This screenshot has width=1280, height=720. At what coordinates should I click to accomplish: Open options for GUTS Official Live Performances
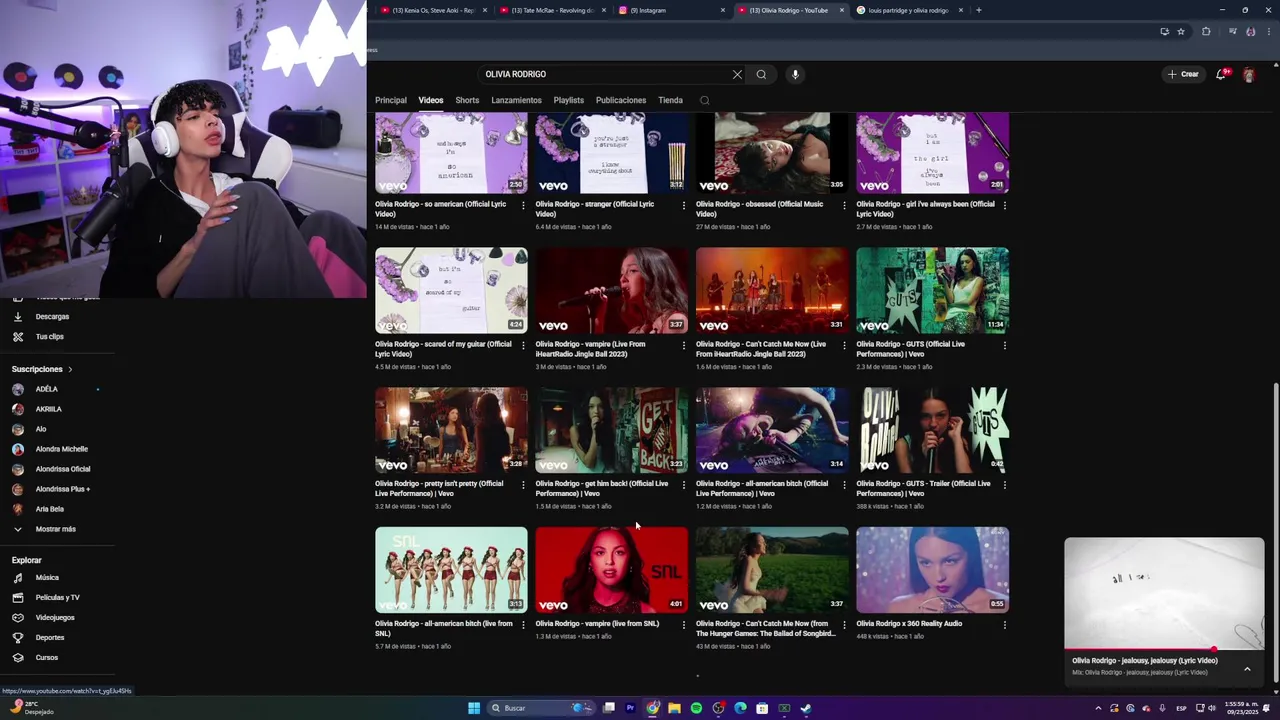[1004, 345]
